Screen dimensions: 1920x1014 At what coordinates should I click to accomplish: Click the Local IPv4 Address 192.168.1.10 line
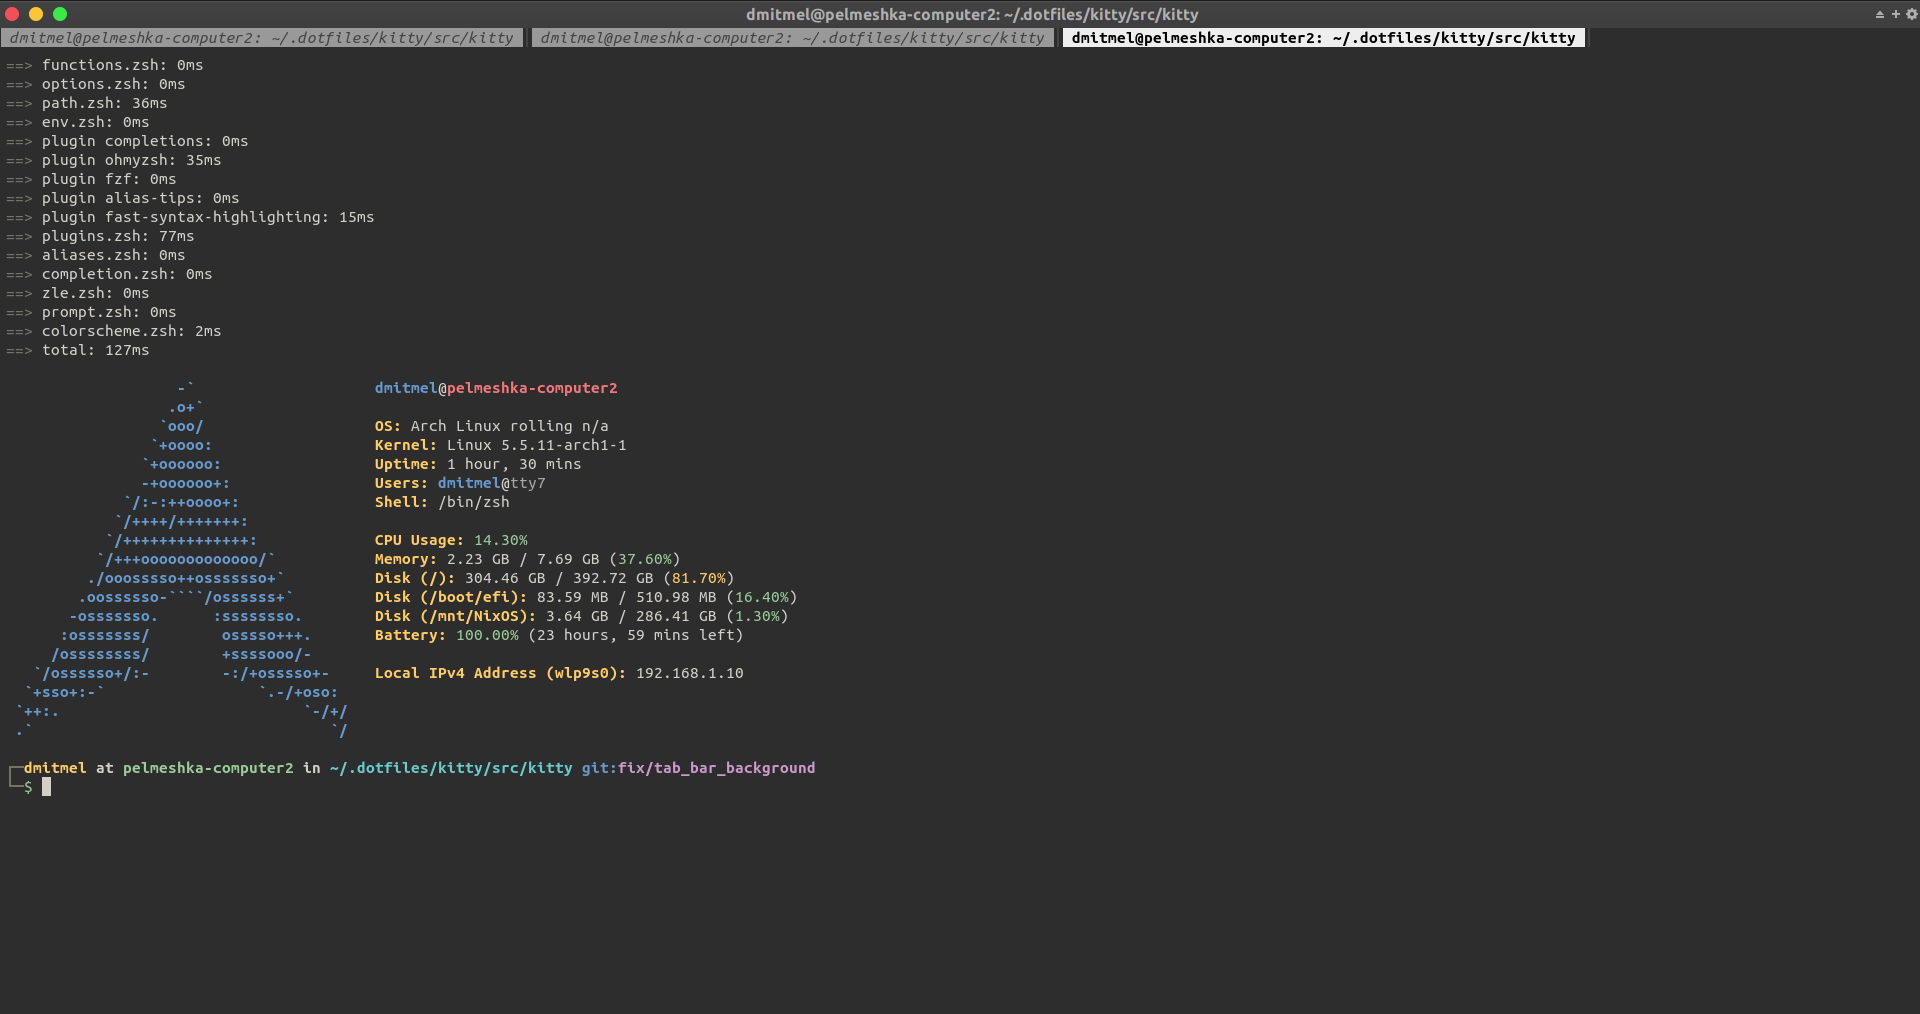[559, 673]
